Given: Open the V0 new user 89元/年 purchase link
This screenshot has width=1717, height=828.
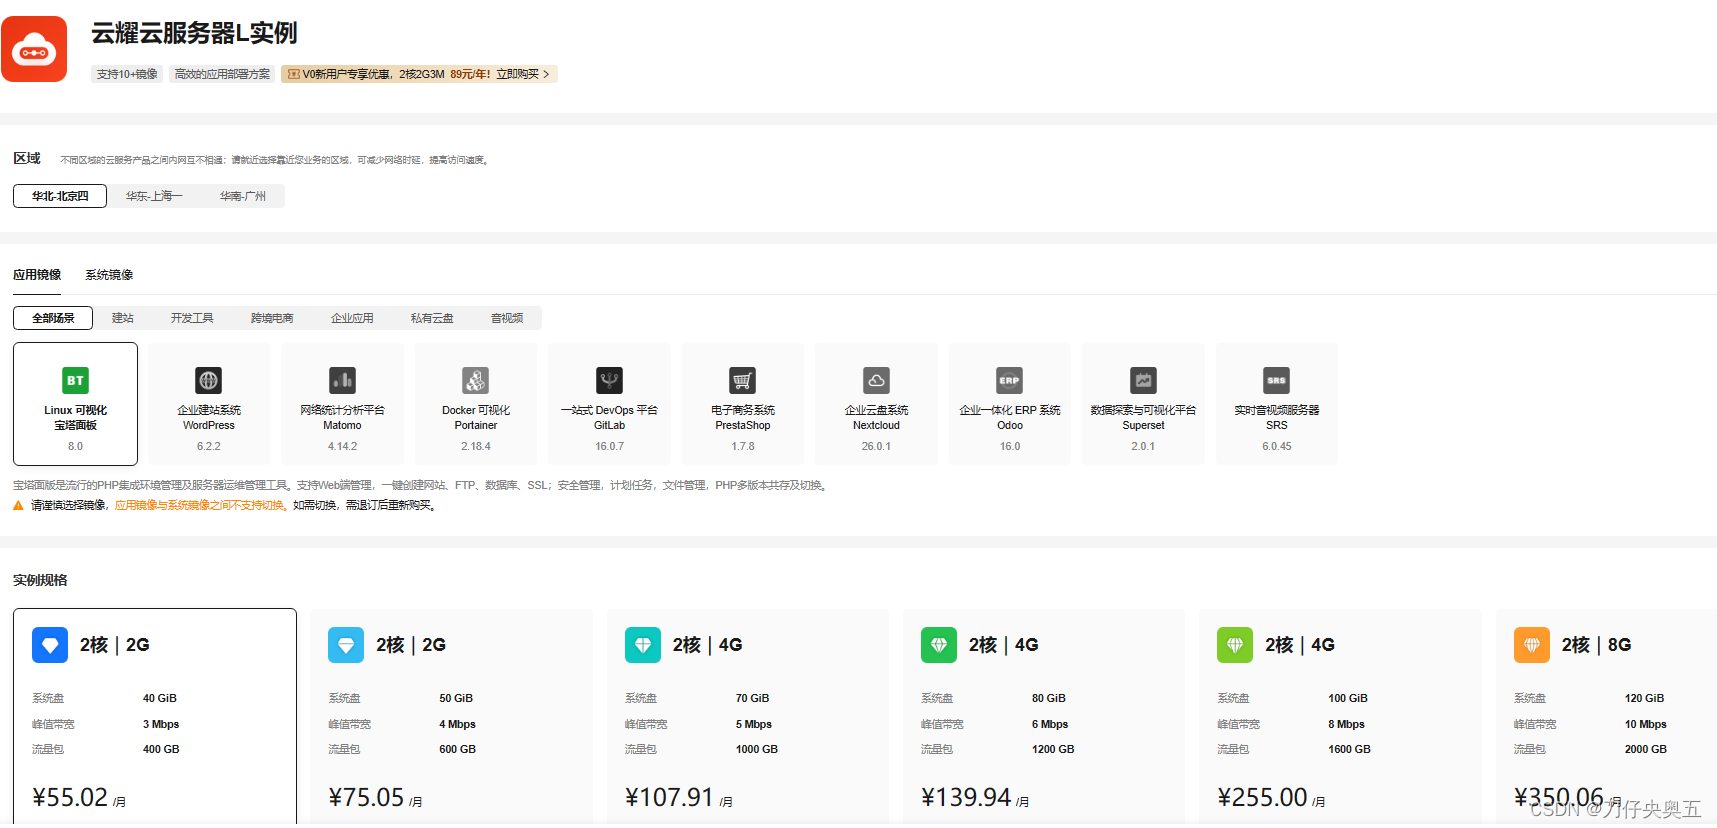Looking at the screenshot, I should point(419,74).
